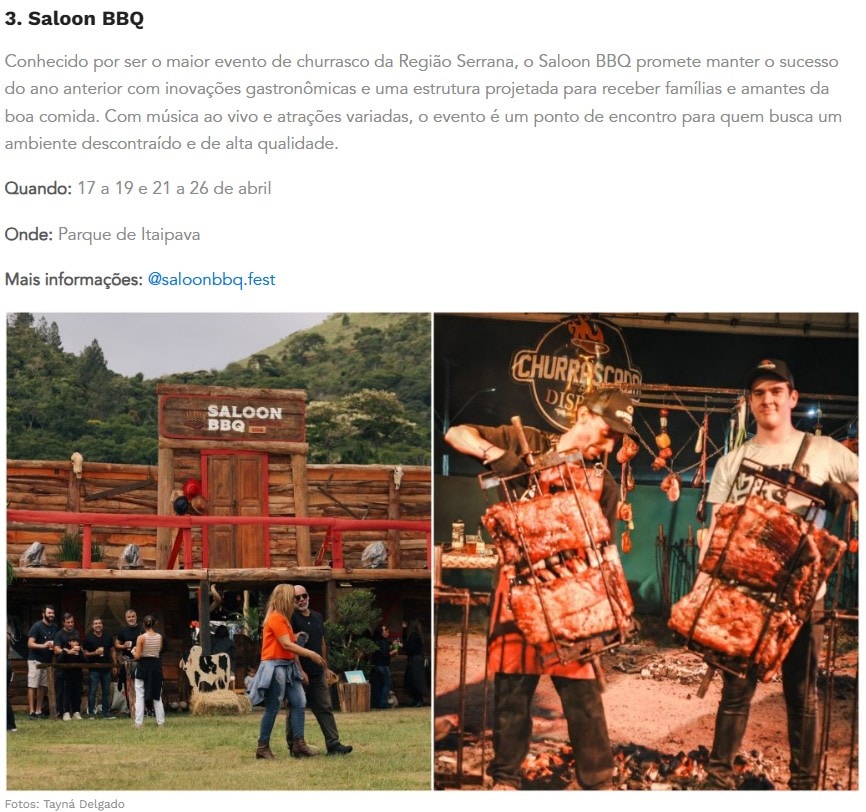Click the 'Quando:' label
The height and width of the screenshot is (812, 866).
click(x=38, y=188)
